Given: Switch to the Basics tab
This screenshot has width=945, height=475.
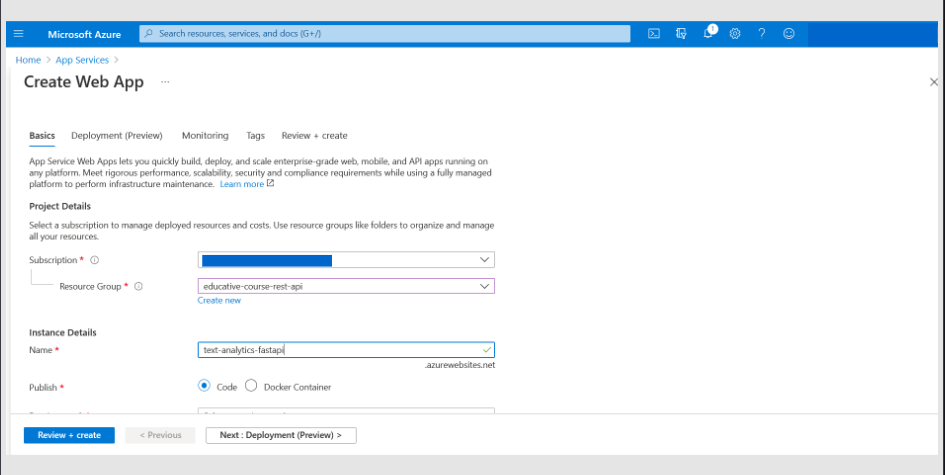Looking at the screenshot, I should pyautogui.click(x=42, y=136).
